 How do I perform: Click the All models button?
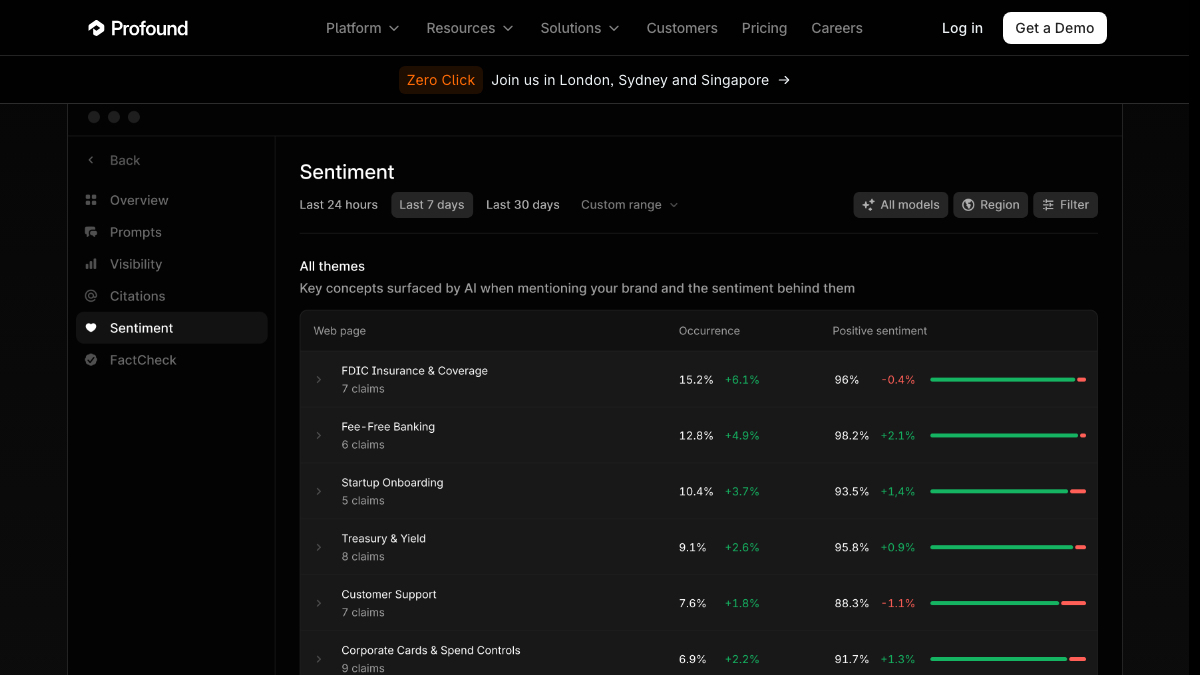[x=901, y=205]
